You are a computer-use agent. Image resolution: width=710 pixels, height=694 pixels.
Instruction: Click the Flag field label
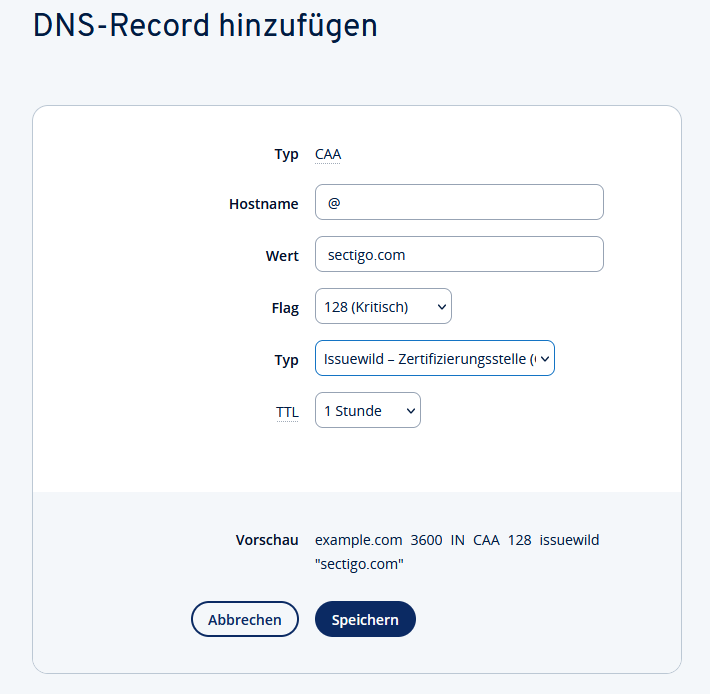pos(285,308)
